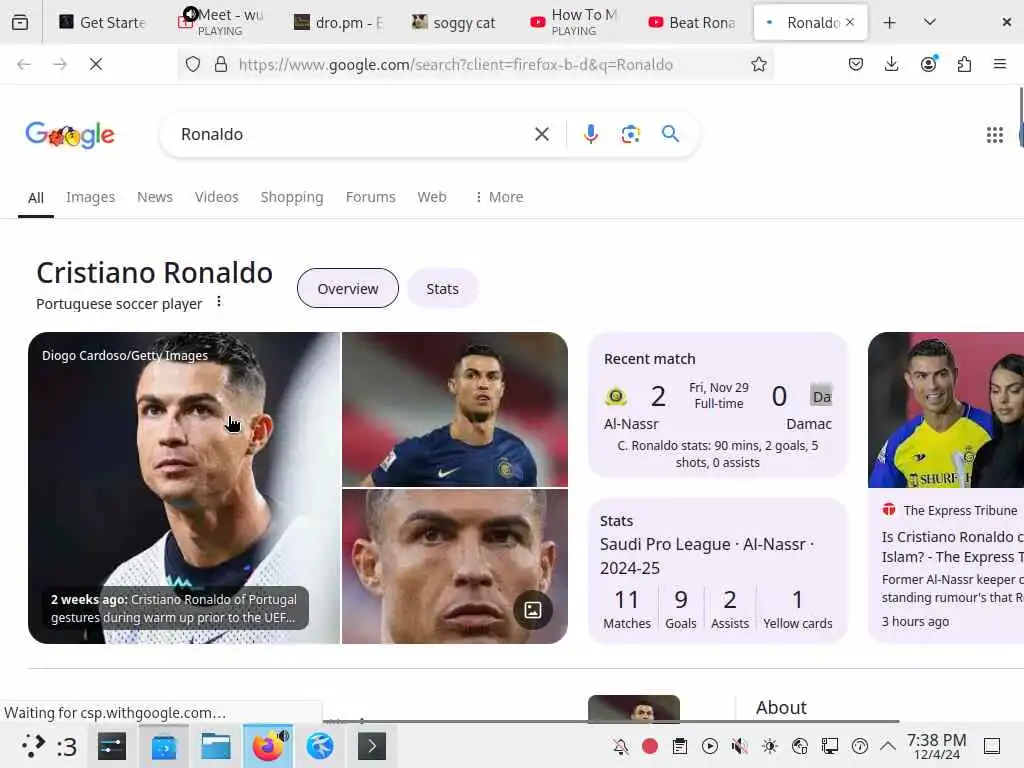Switch to Shopping results tab
Viewport: 1024px width, 768px height.
click(x=292, y=197)
